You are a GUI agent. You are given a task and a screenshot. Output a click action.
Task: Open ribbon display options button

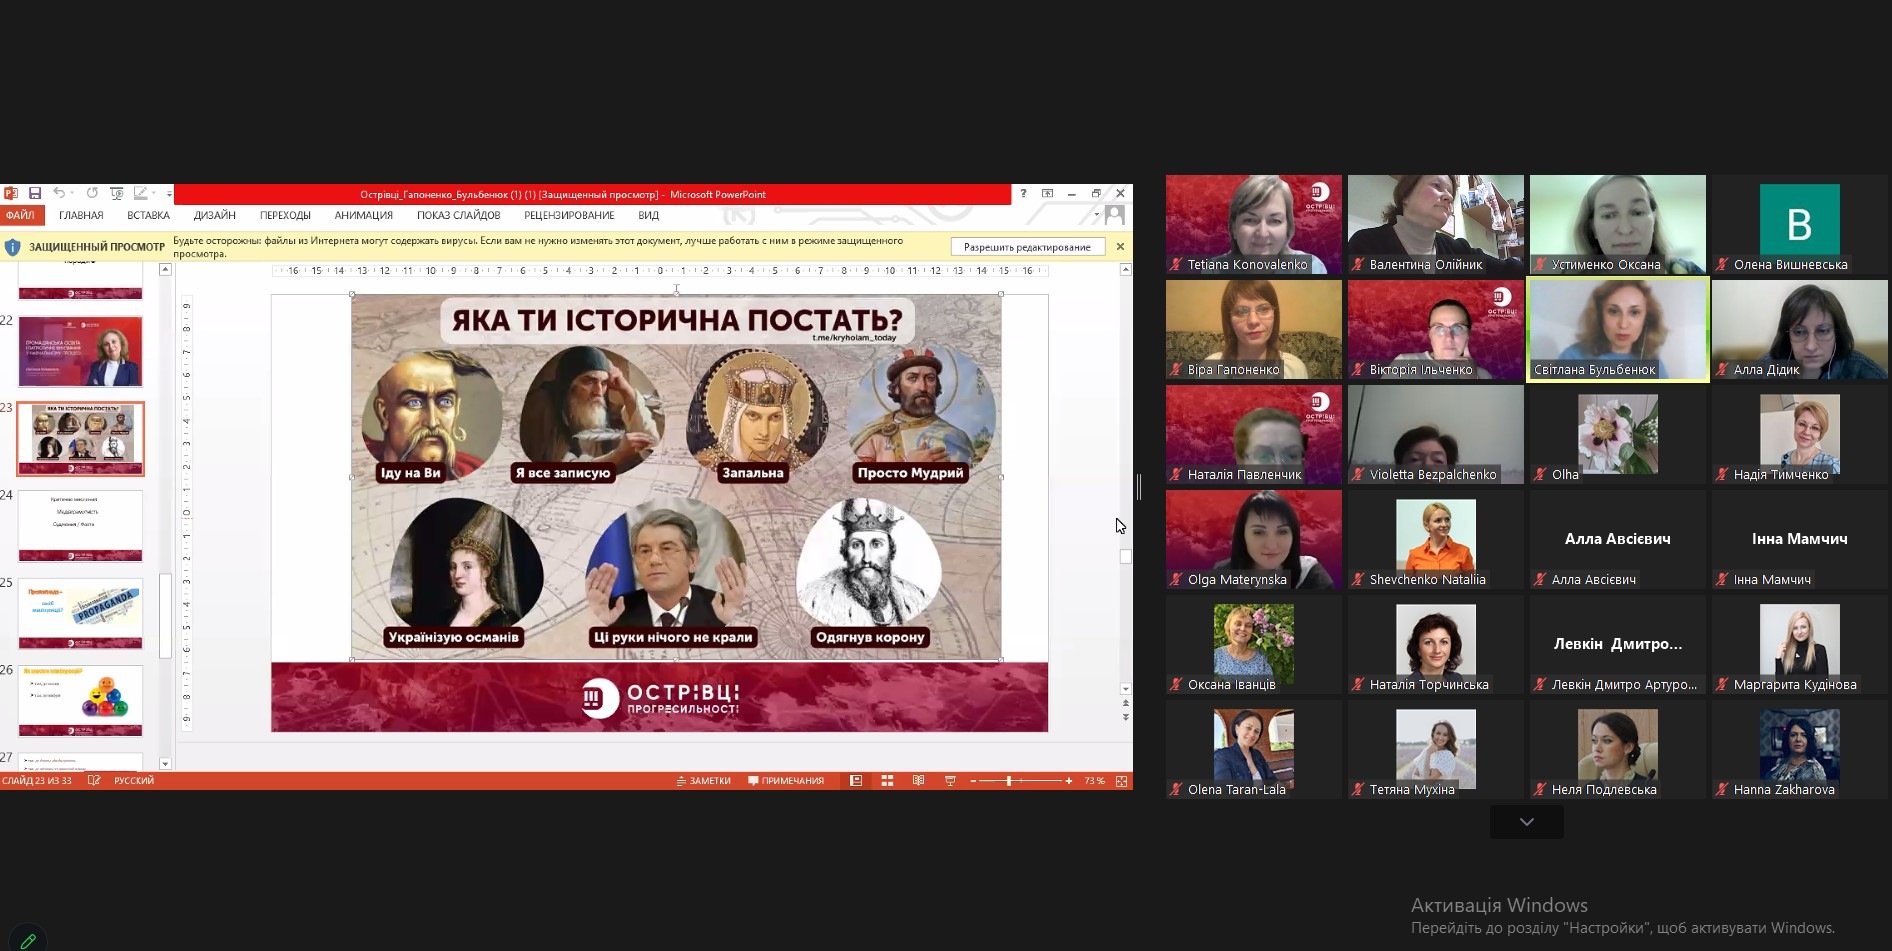pos(1047,193)
